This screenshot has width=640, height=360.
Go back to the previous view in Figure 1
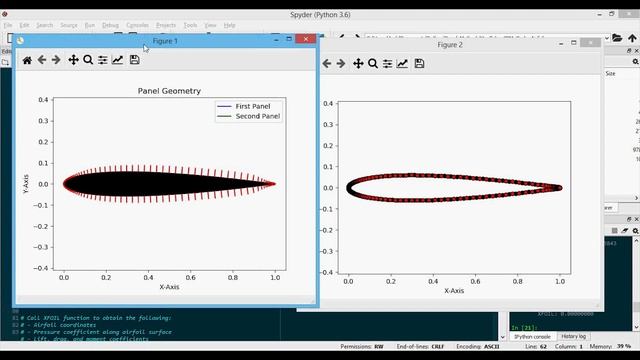[42, 60]
